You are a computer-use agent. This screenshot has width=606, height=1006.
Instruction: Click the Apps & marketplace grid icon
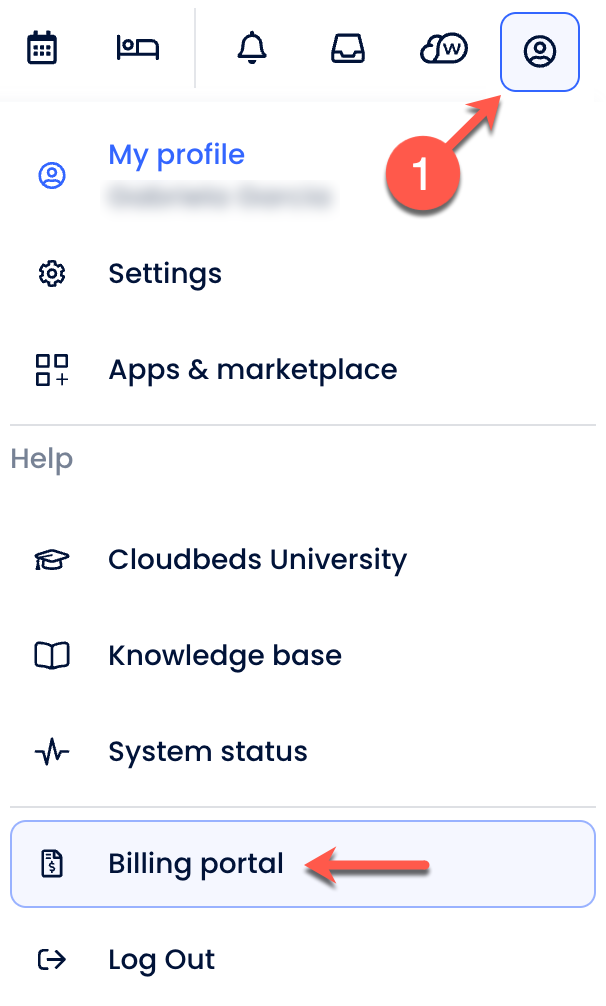pyautogui.click(x=51, y=370)
